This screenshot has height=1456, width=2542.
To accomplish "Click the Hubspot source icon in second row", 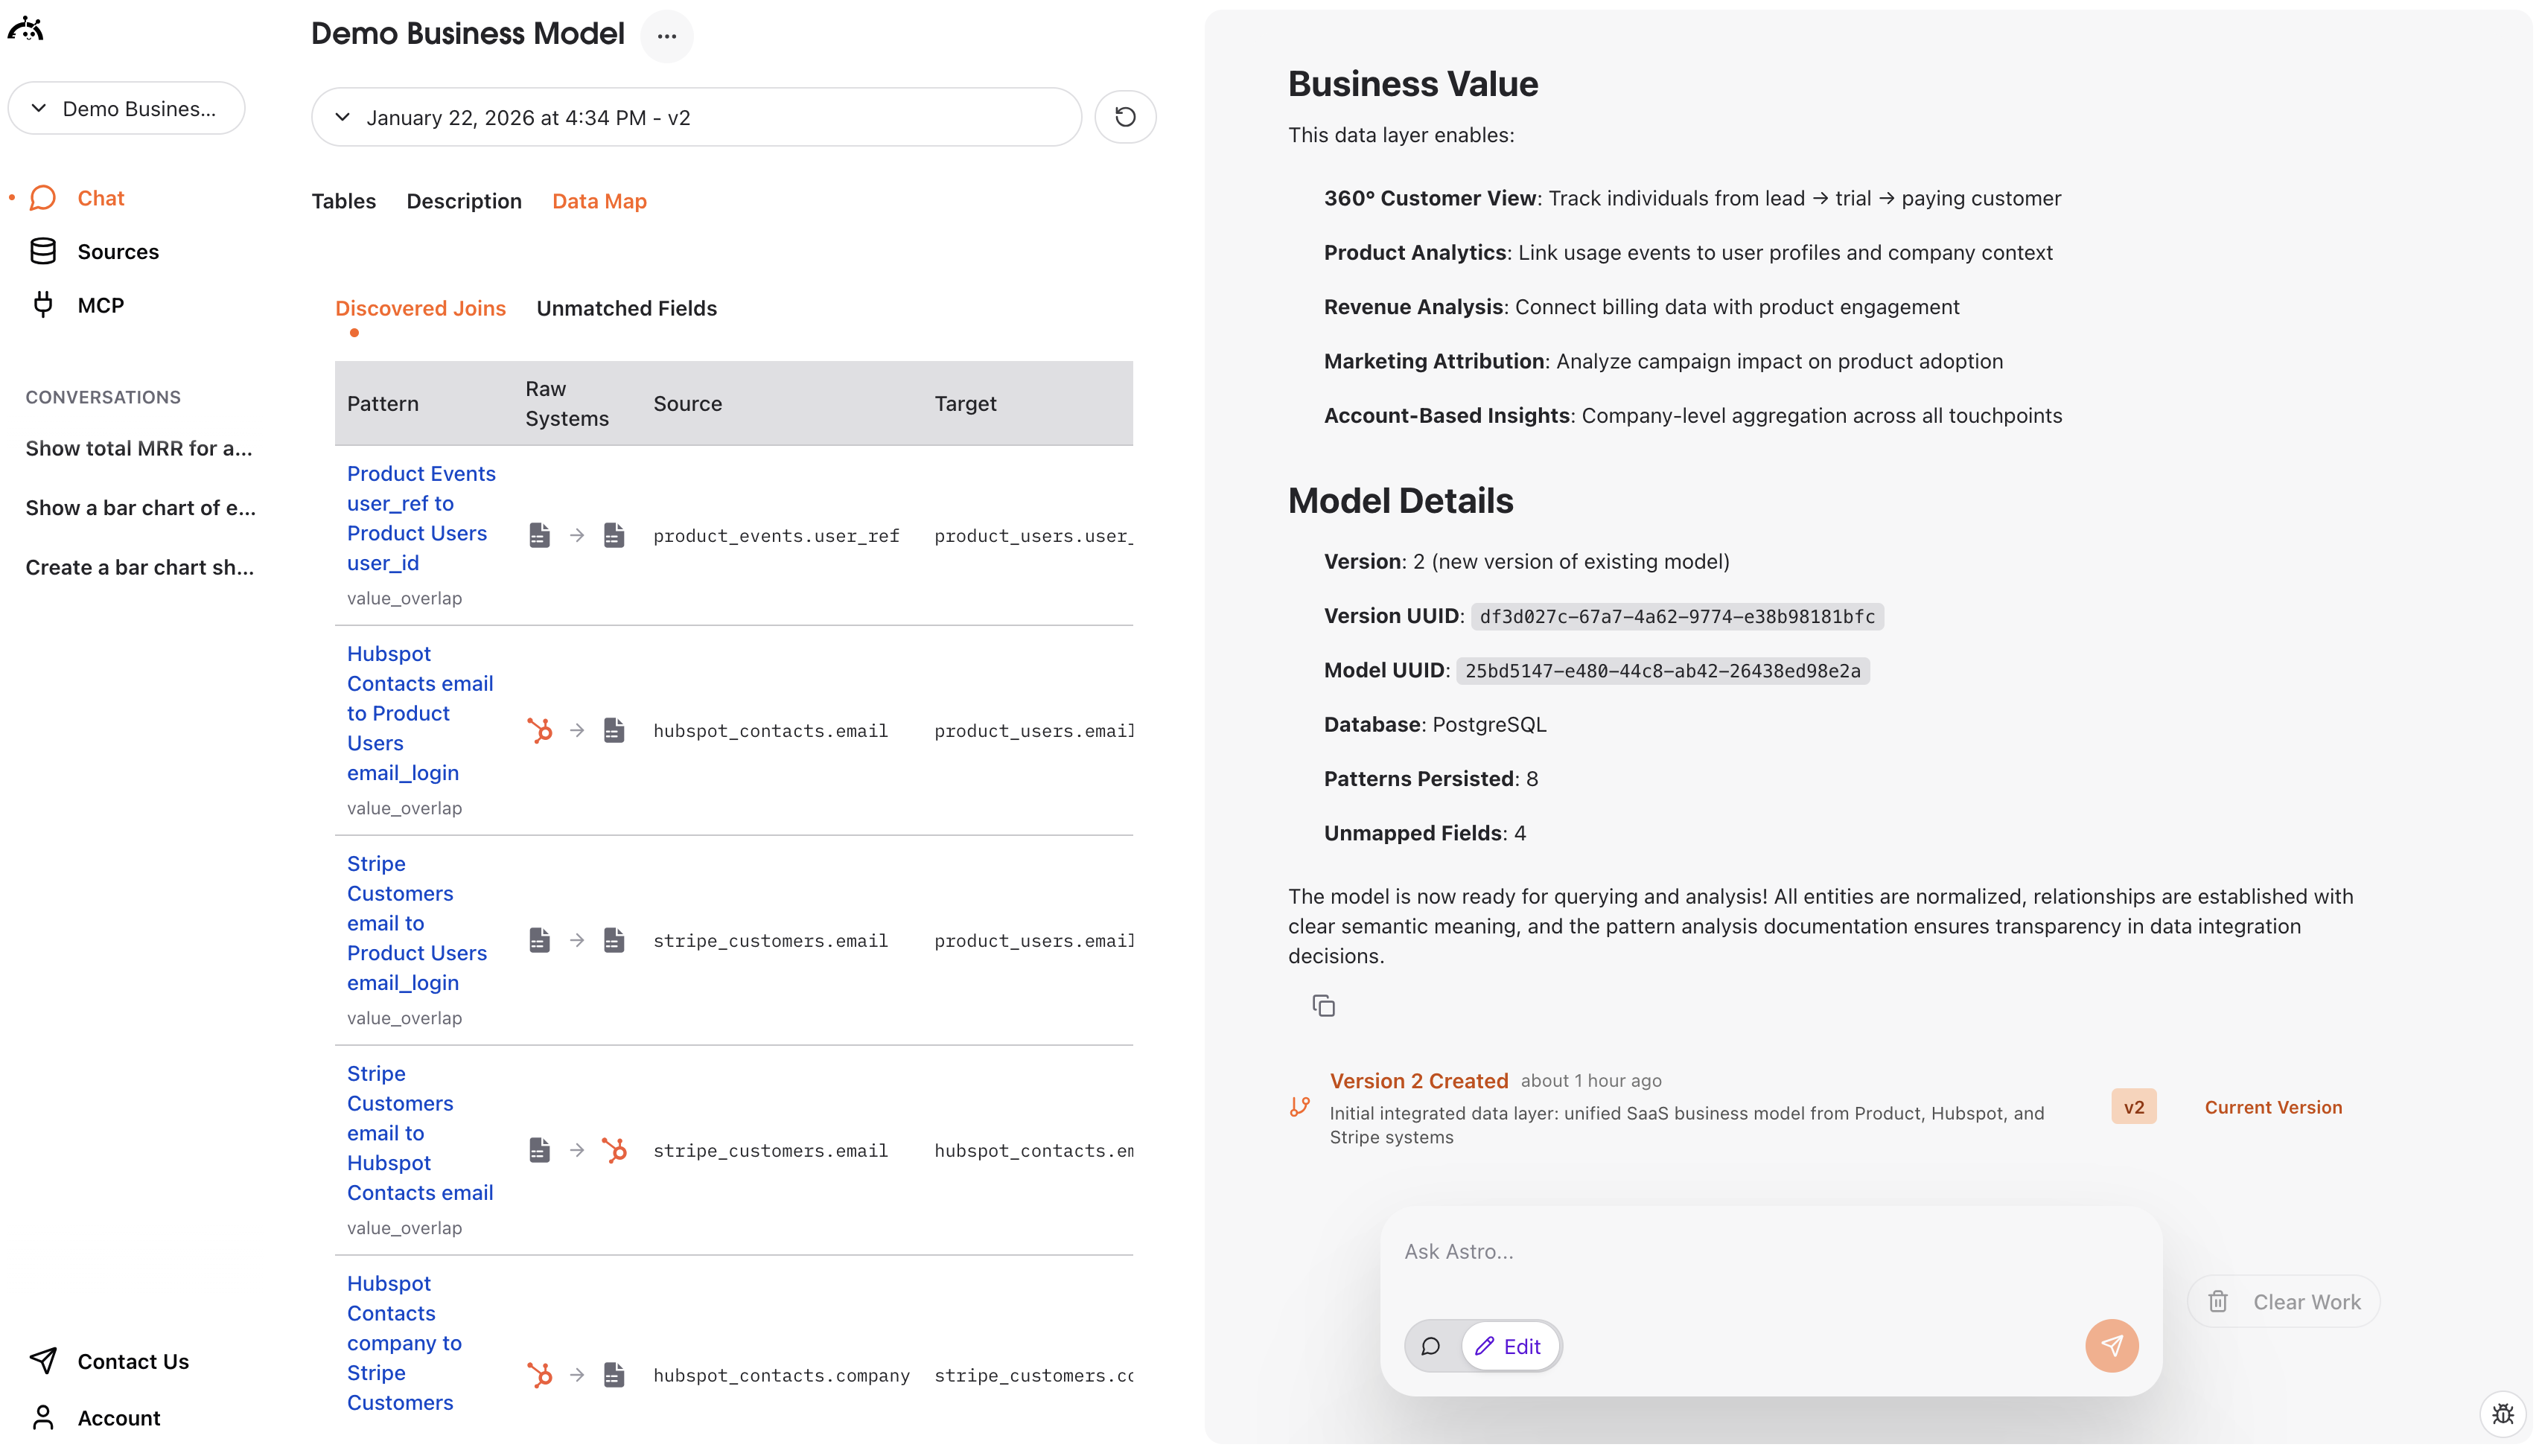I will 539,730.
